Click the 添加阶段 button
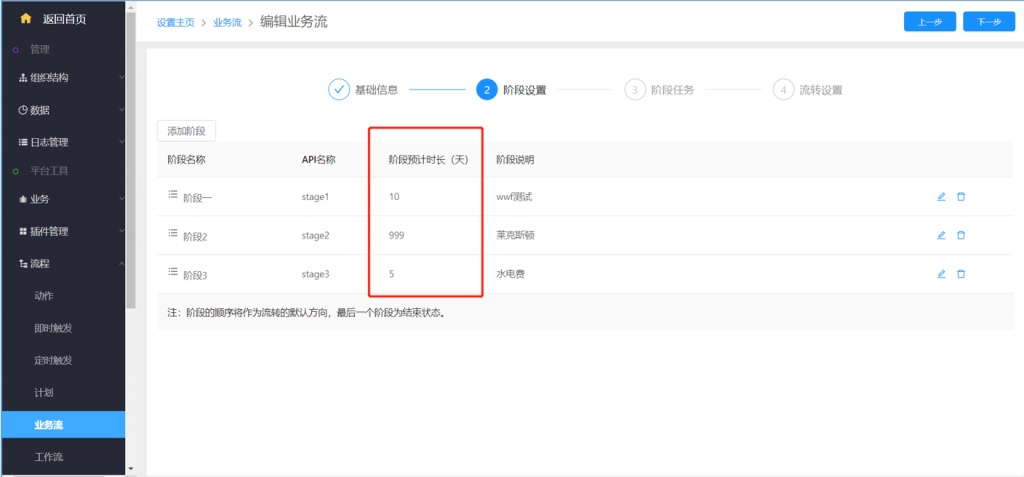This screenshot has height=477, width=1024. [x=186, y=131]
